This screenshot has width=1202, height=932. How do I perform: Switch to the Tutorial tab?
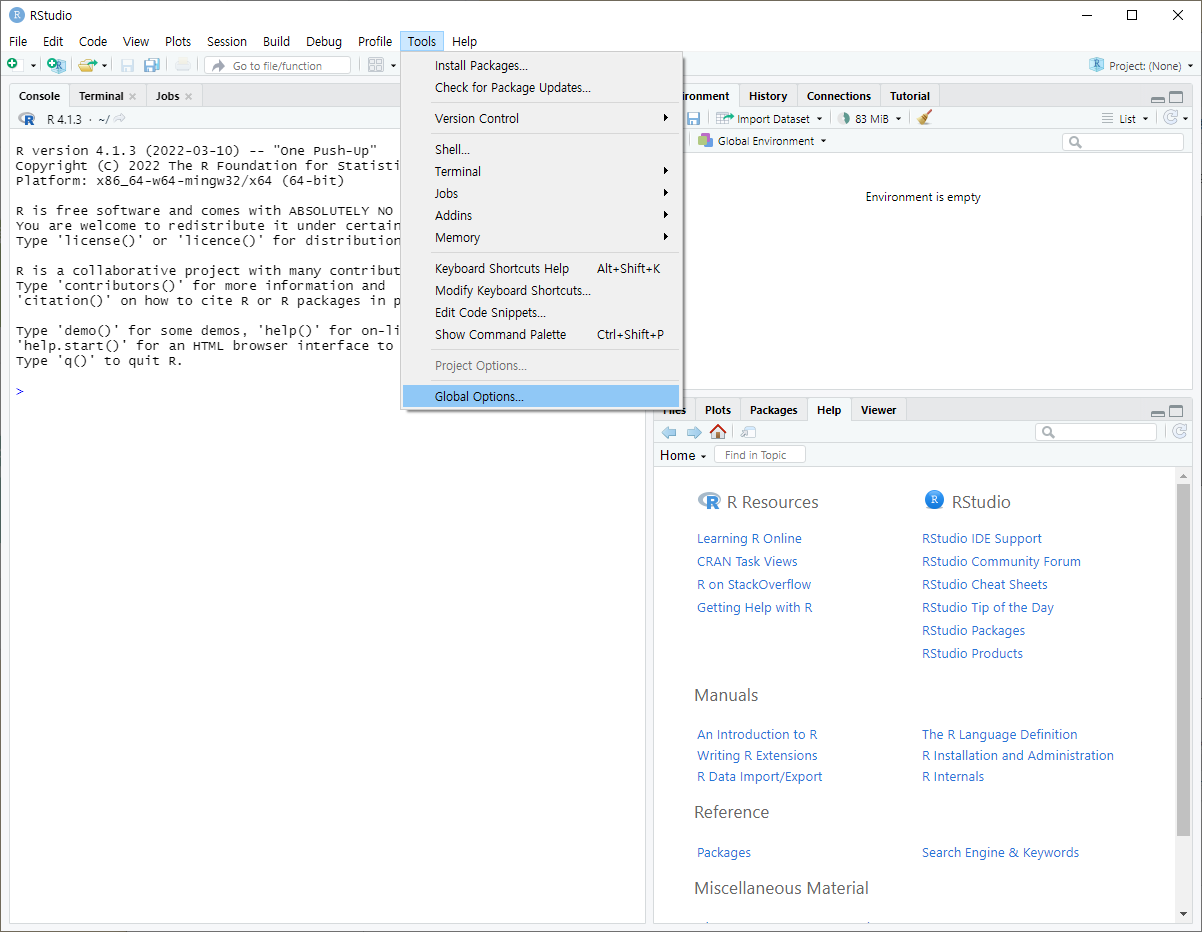pos(910,96)
